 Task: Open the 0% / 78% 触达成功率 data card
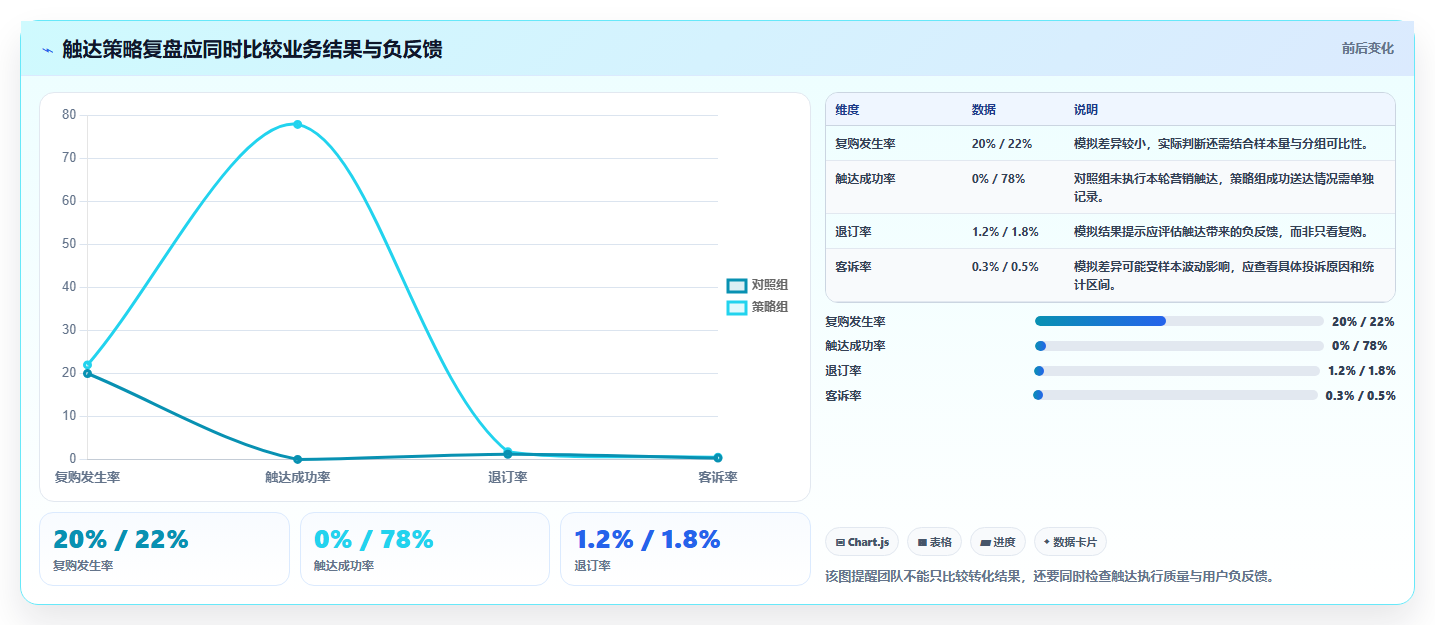tap(425, 549)
